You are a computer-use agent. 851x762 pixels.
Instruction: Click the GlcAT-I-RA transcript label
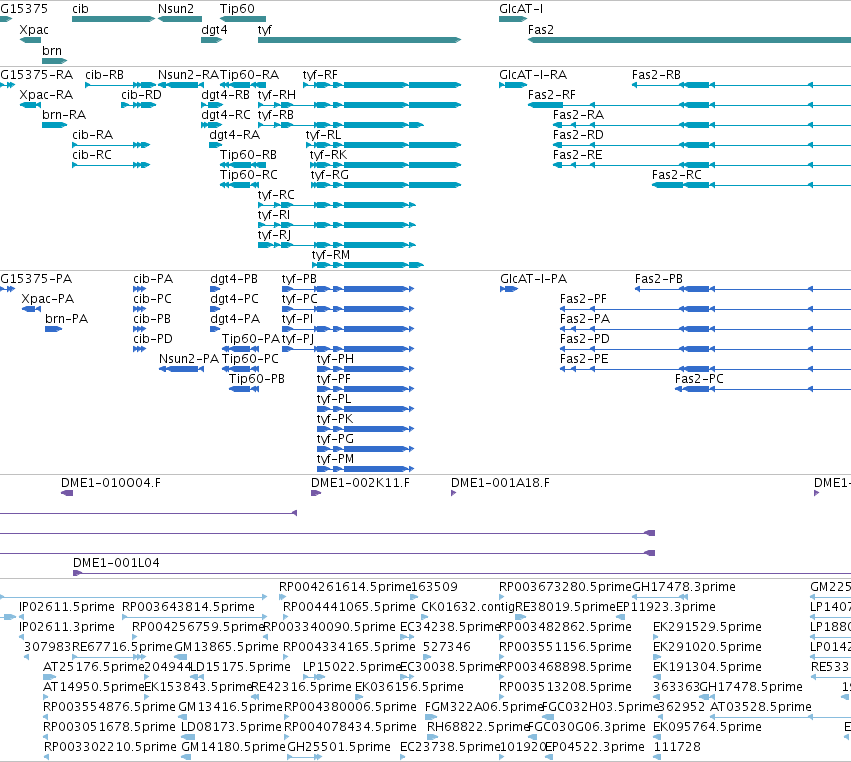click(533, 75)
